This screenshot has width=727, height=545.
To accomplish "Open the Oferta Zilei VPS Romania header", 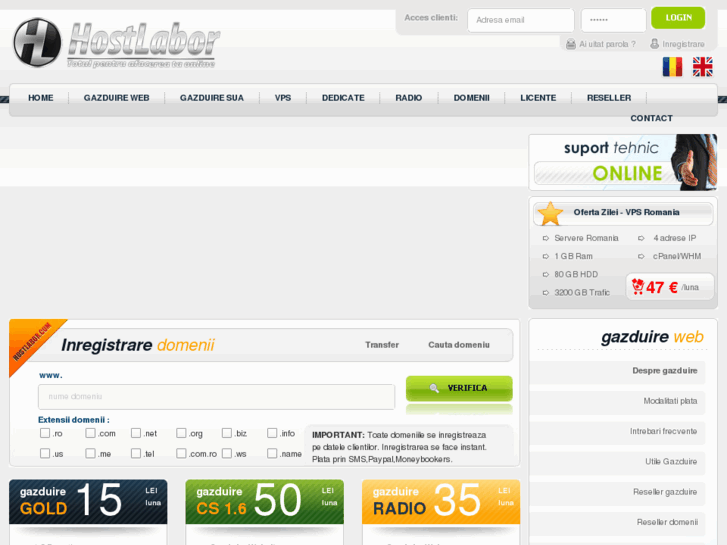I will click(623, 213).
